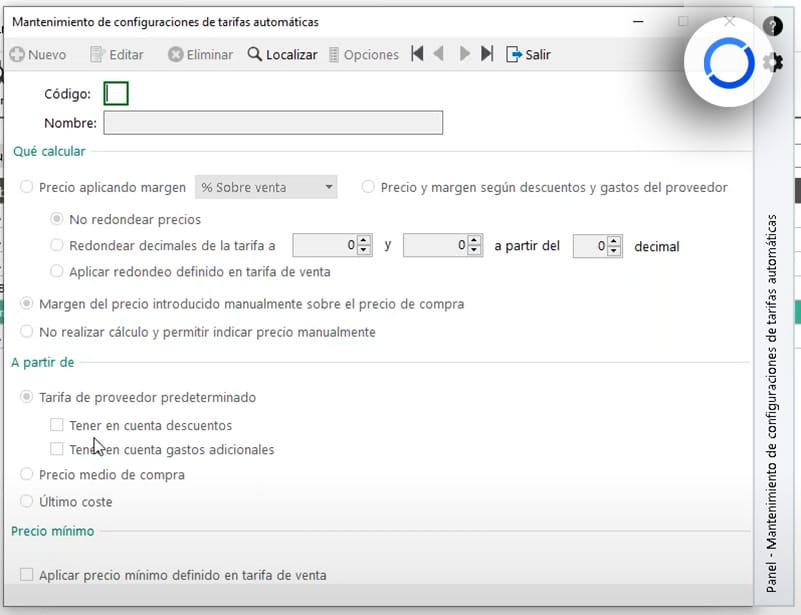
Task: Jump to the first record
Action: [416, 55]
